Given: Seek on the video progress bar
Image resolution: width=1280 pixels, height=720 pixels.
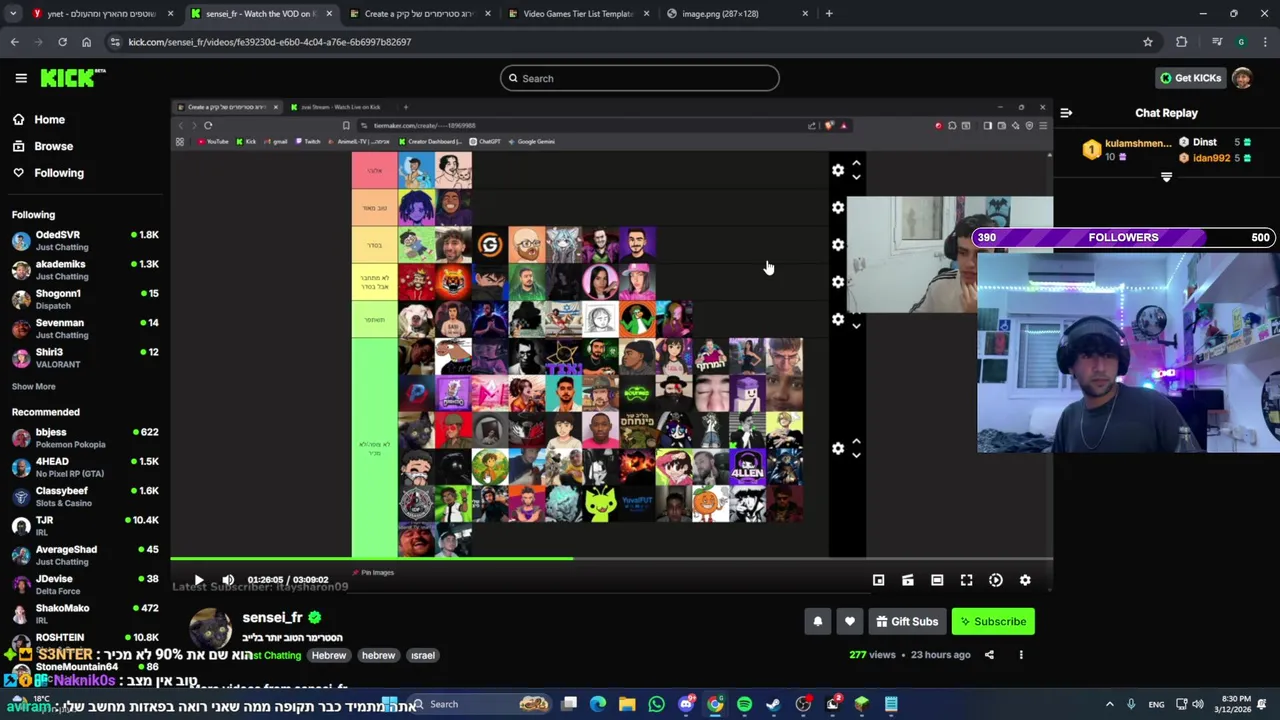Looking at the screenshot, I should [611, 558].
